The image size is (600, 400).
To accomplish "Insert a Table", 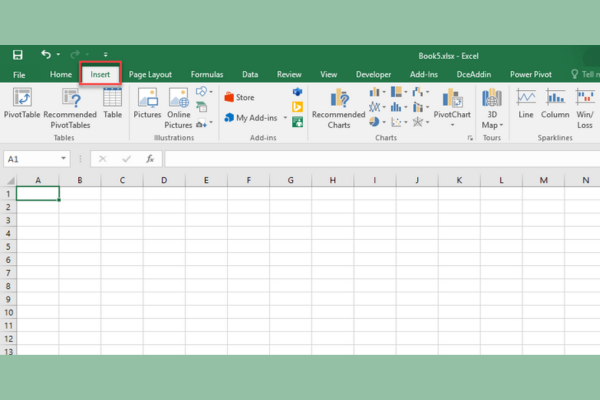I will tap(112, 103).
